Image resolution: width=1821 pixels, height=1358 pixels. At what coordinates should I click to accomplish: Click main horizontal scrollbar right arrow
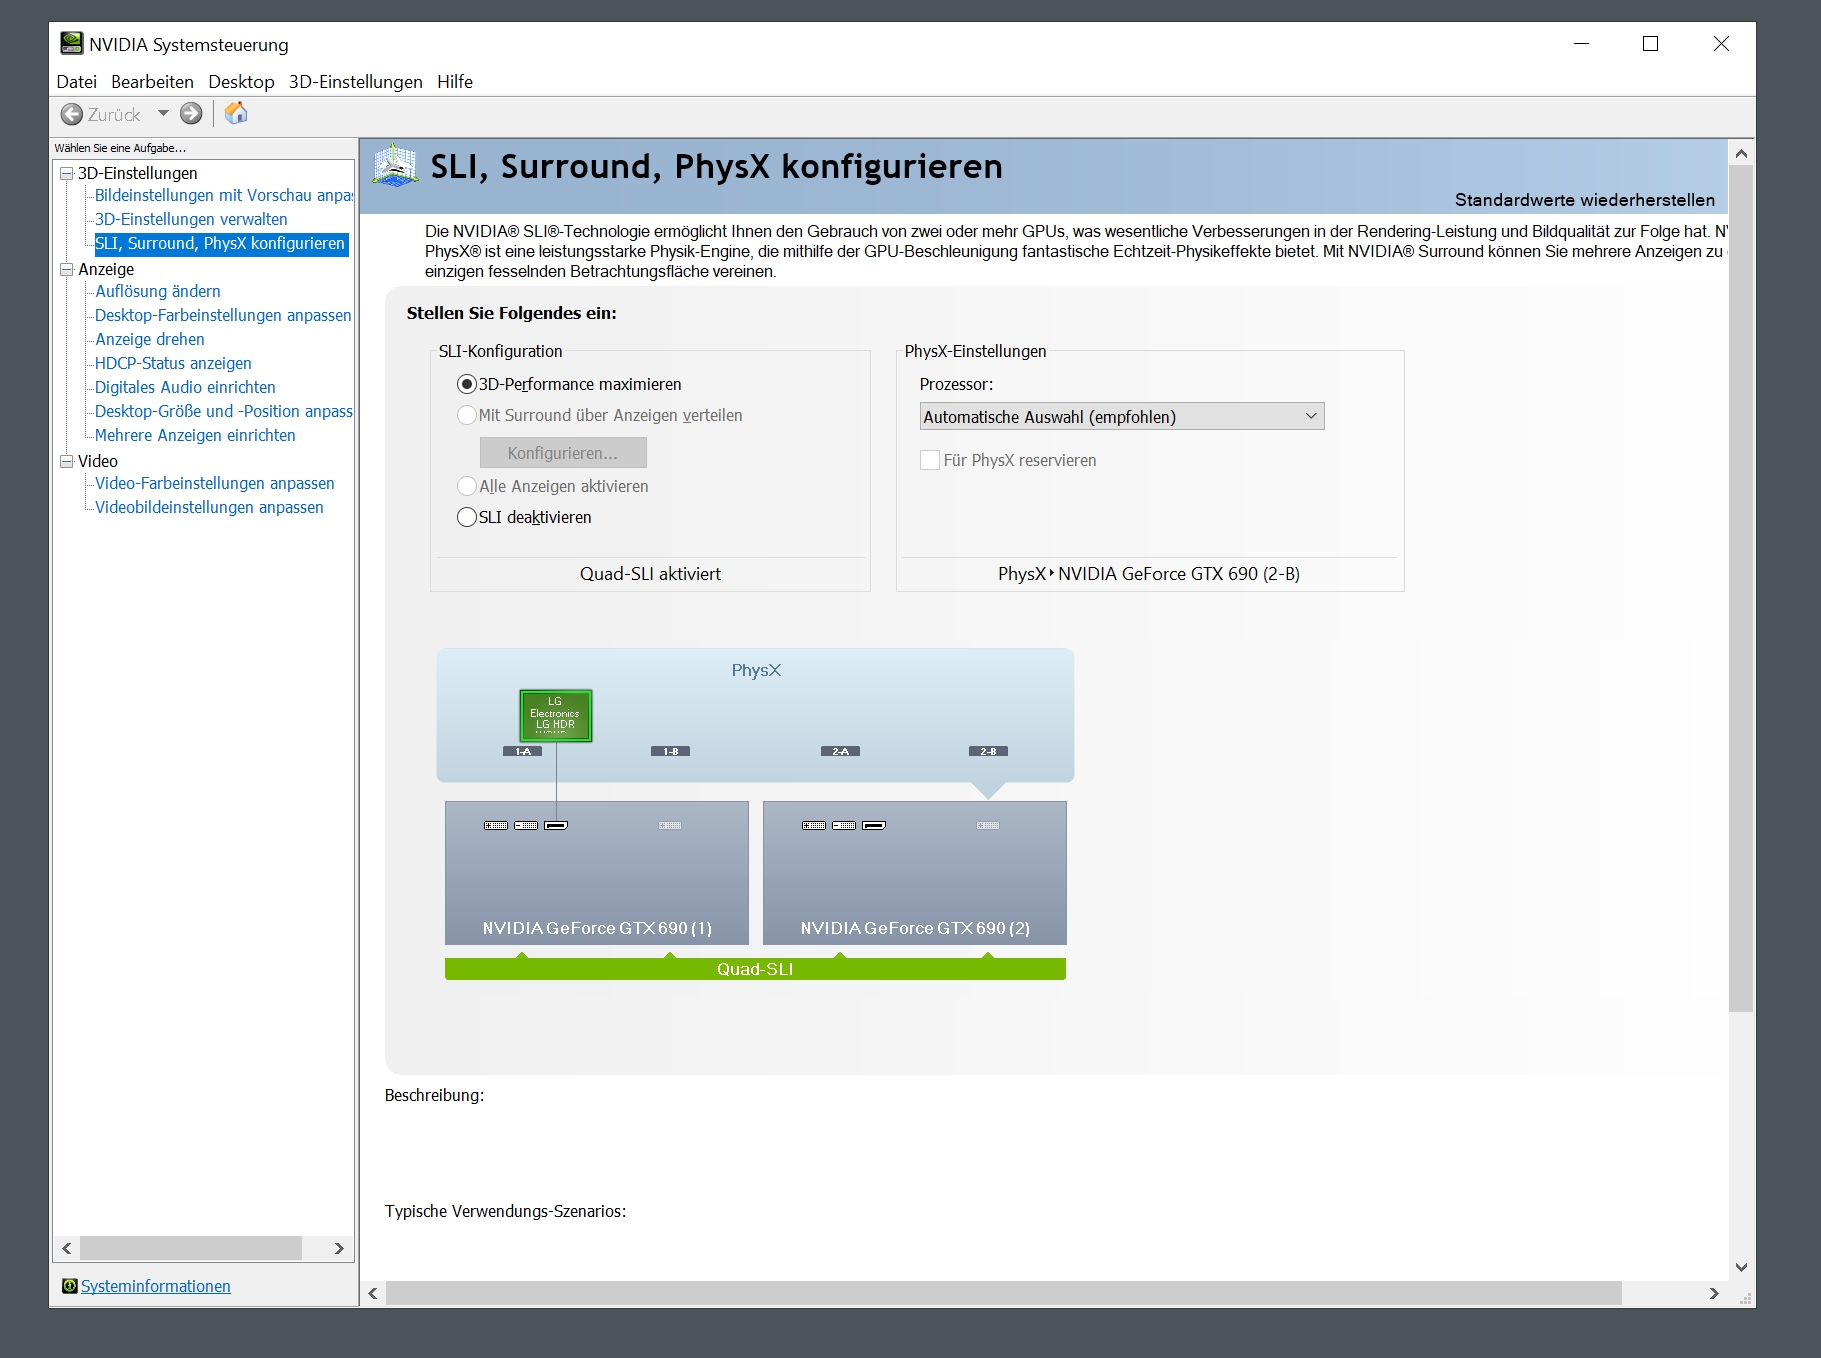1714,1293
